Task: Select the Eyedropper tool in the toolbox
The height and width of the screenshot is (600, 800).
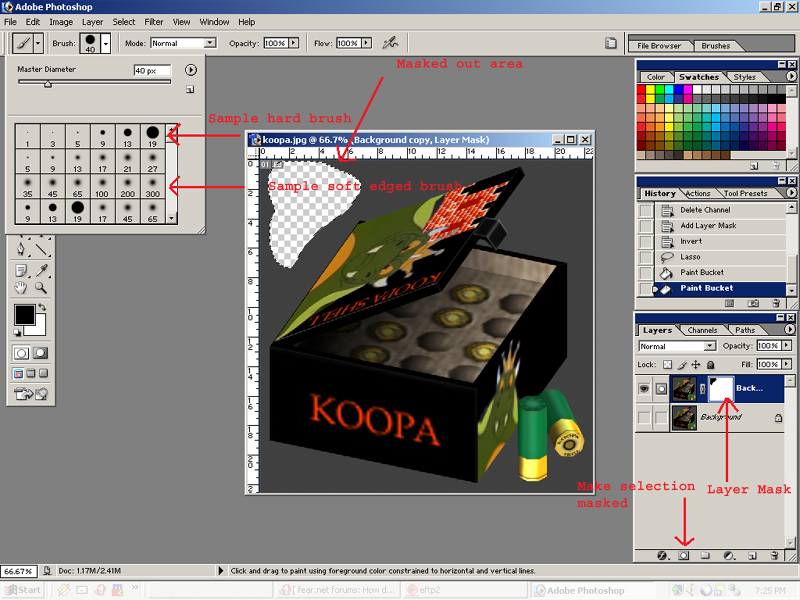Action: pos(41,270)
